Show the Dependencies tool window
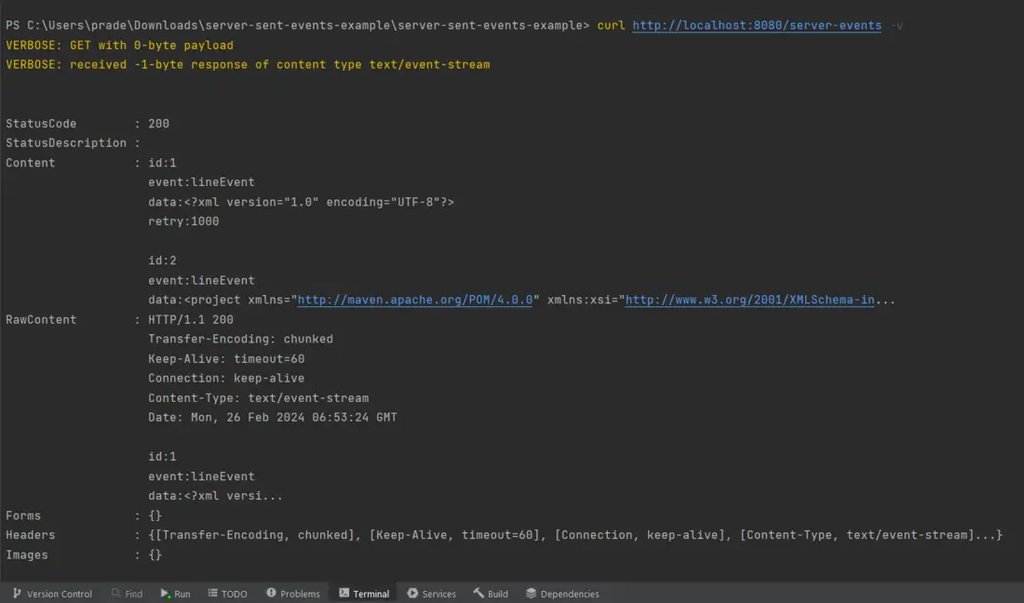Screen dimensions: 1024x603 tap(570, 594)
